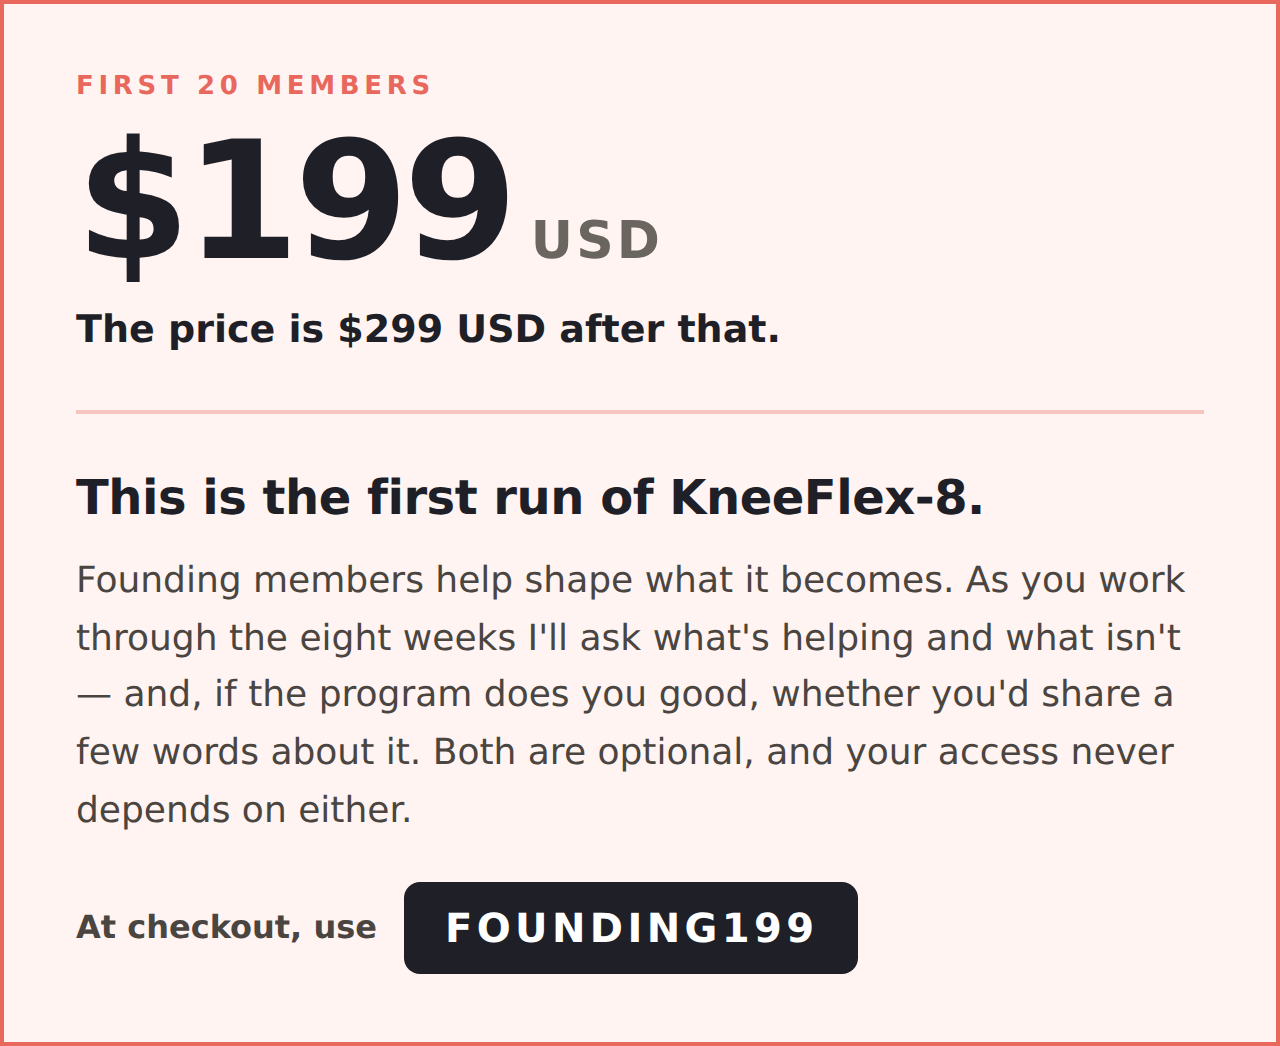
Task: Click the closing words 'depends on either.'
Action: coord(244,810)
